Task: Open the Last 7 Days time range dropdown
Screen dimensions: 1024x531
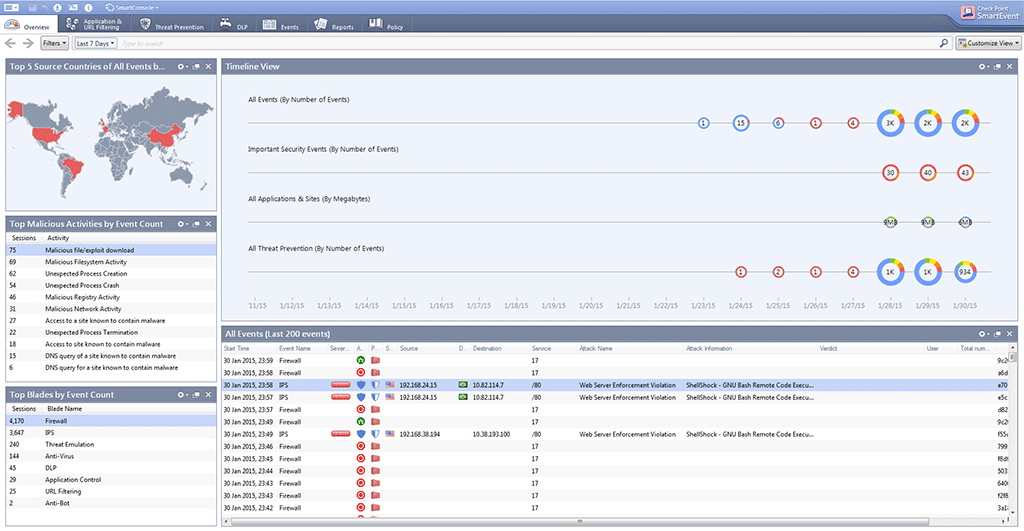Action: [95, 43]
